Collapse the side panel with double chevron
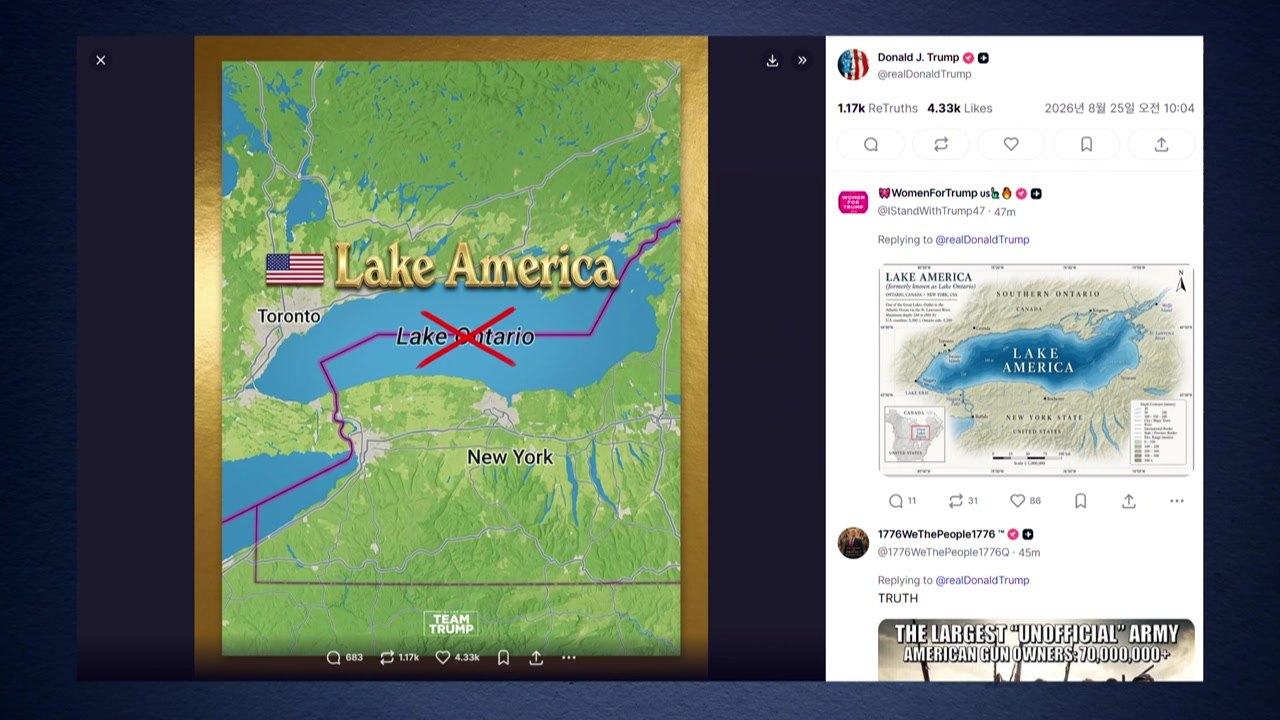The width and height of the screenshot is (1280, 720). pos(802,60)
